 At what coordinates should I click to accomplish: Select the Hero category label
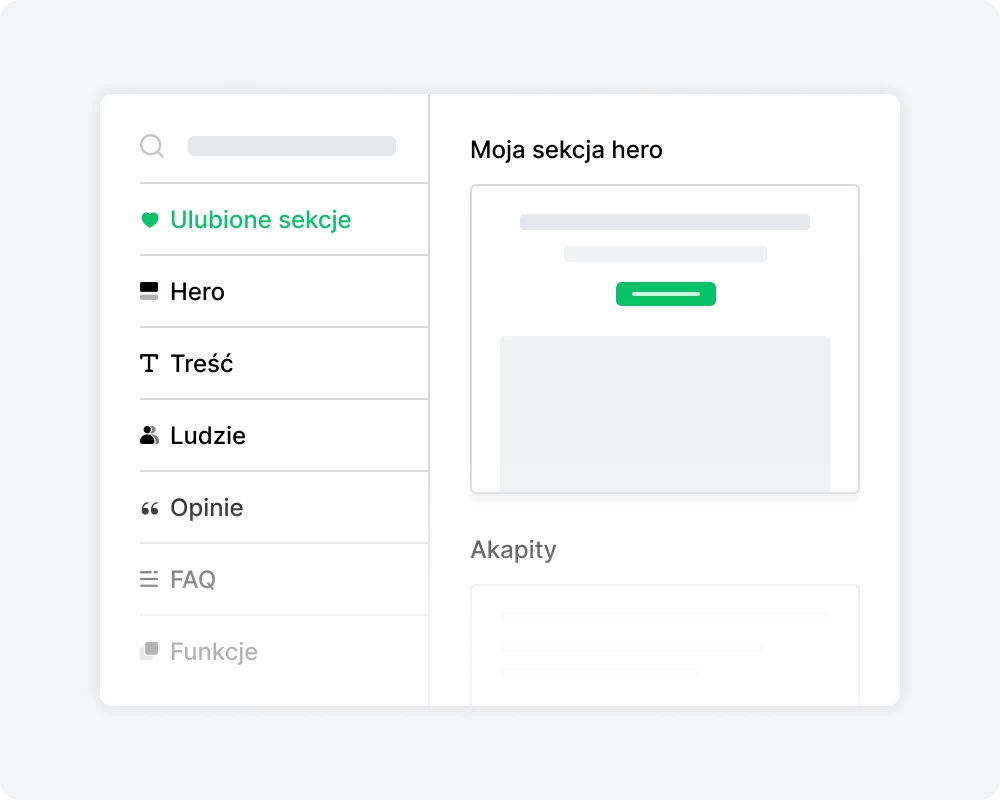[x=198, y=292]
